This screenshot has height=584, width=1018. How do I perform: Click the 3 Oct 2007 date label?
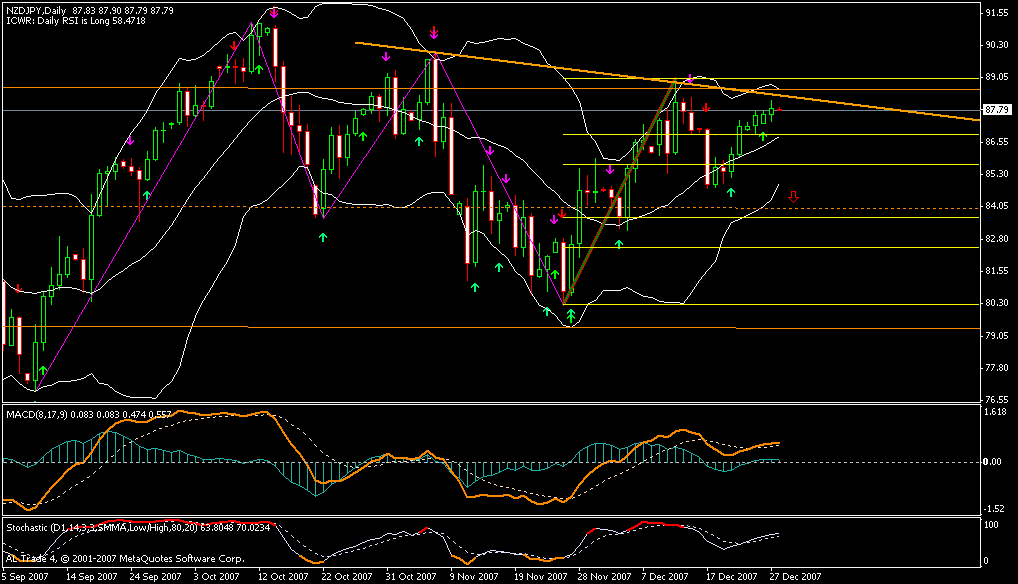click(x=217, y=576)
